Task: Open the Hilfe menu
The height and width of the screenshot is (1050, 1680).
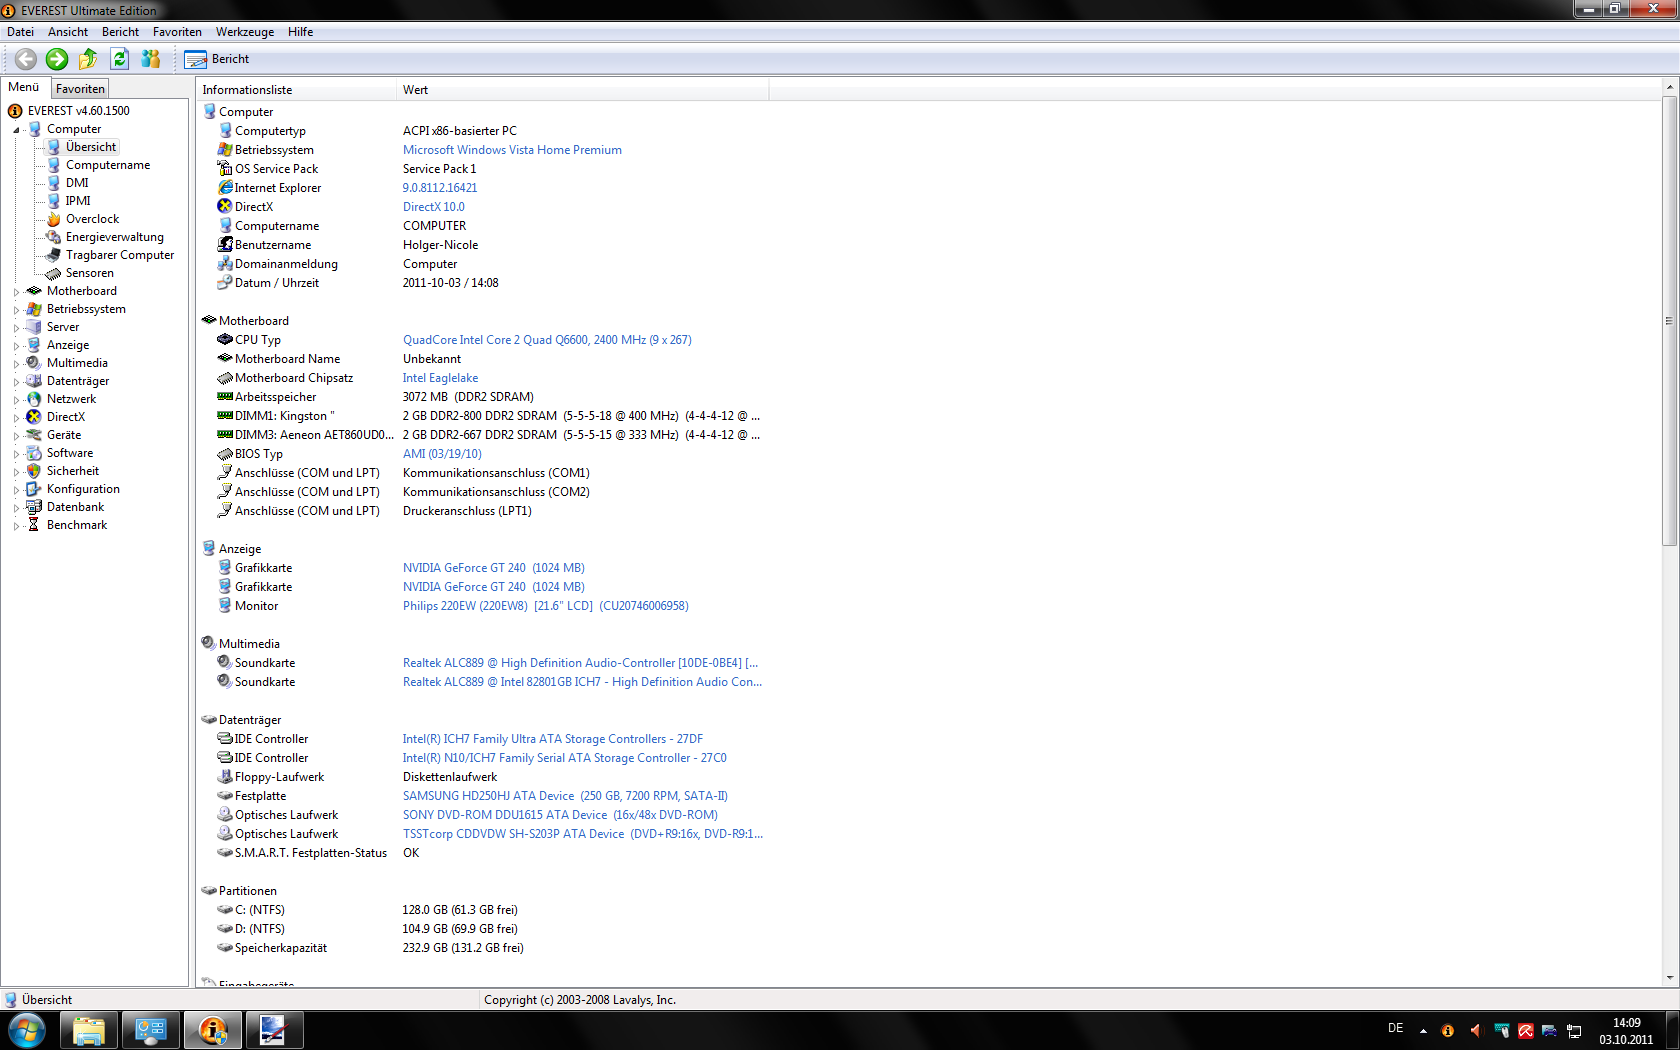Action: tap(300, 32)
